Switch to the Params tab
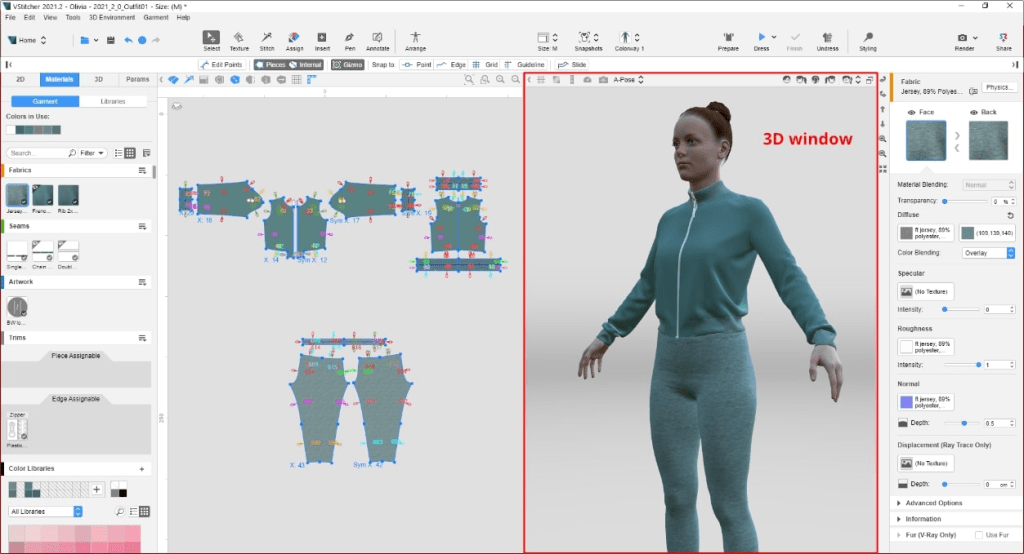 138,79
